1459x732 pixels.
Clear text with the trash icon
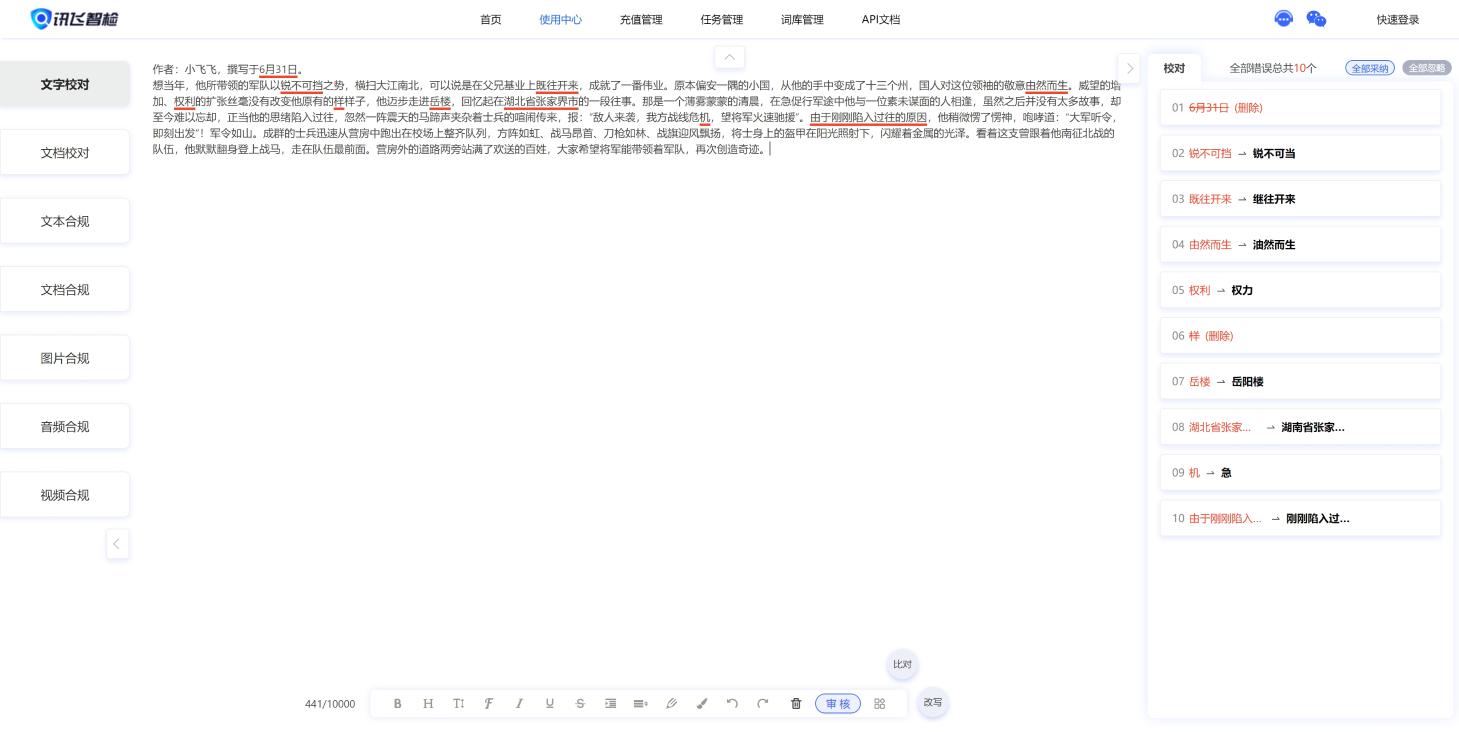[796, 704]
